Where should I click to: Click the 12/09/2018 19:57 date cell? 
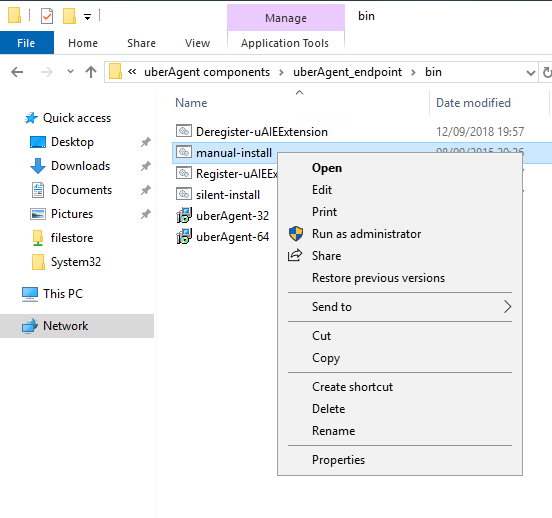480,132
